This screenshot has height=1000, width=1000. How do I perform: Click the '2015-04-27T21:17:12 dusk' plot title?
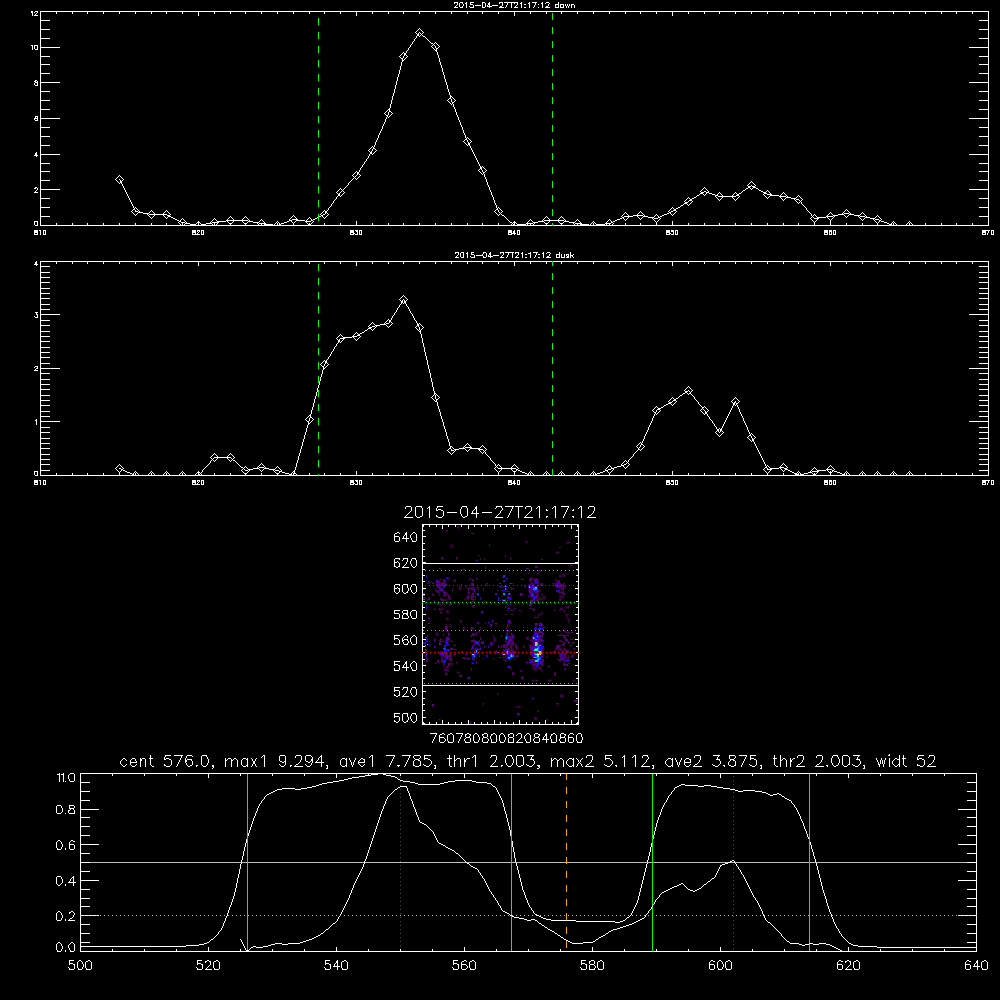tap(514, 255)
